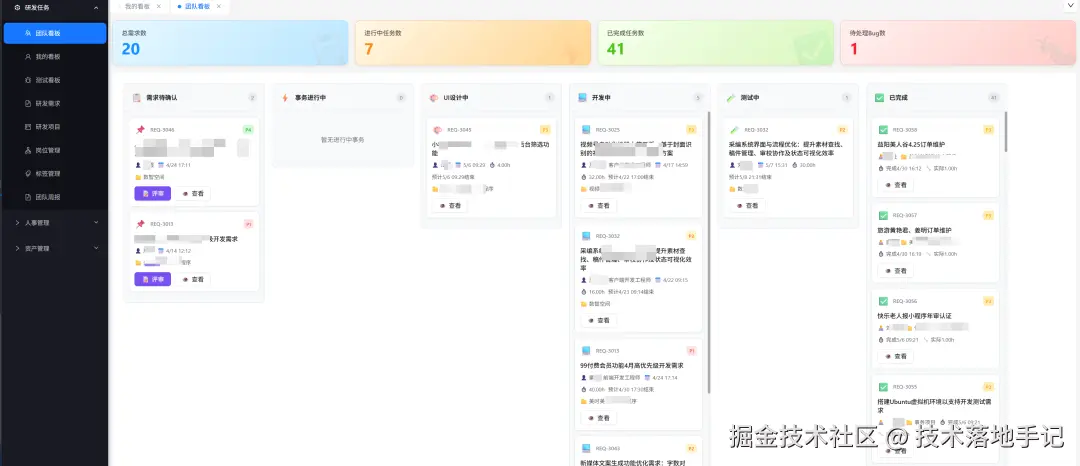
Task: Click 查看 button on card REQ-3046
Action: click(193, 193)
